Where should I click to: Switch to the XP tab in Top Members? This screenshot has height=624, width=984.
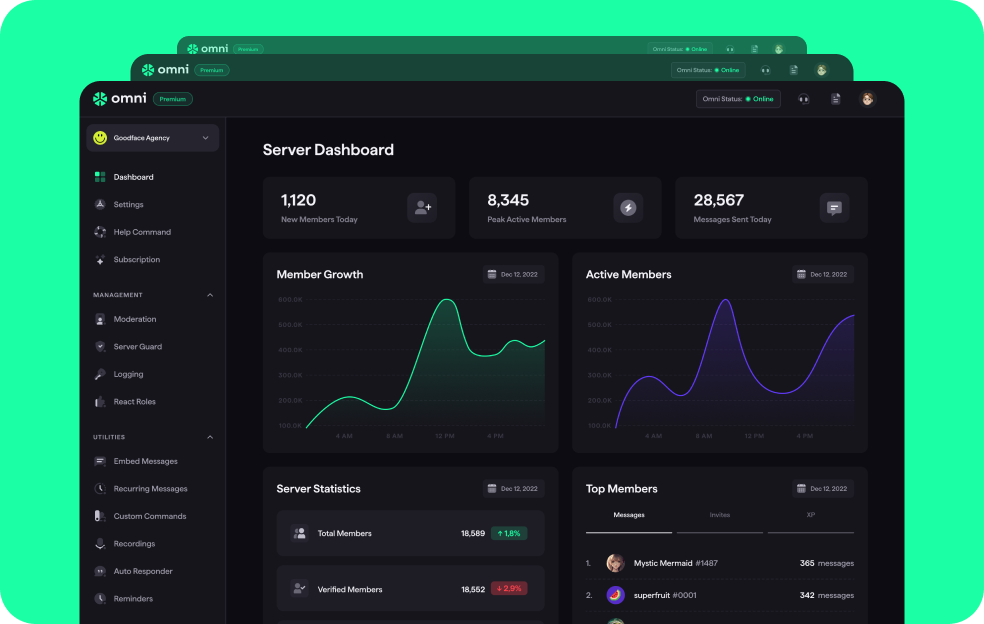[x=811, y=515]
